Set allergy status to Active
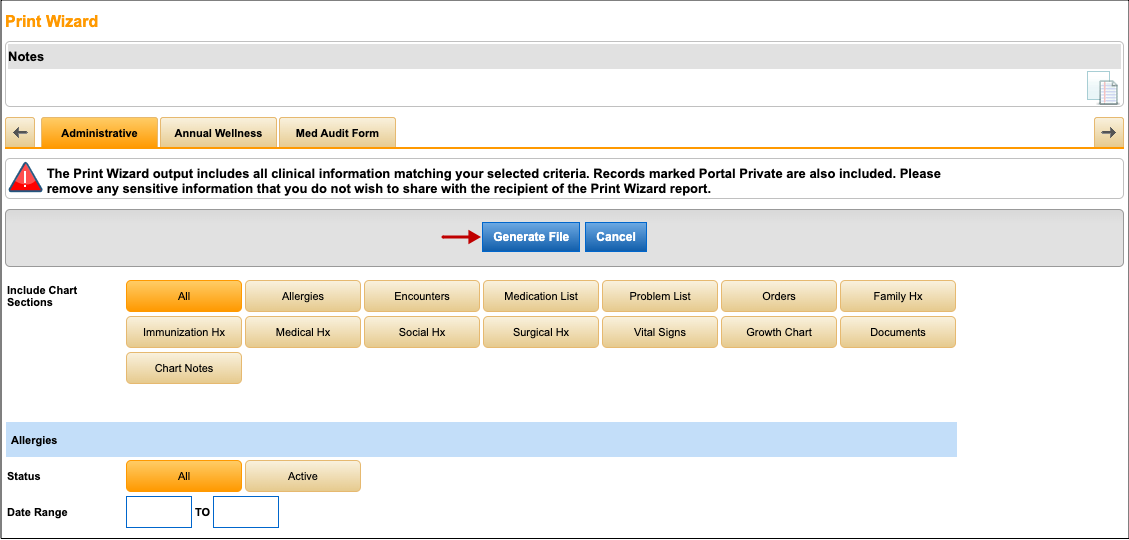Screen dimensions: 1129x540 pos(303,476)
